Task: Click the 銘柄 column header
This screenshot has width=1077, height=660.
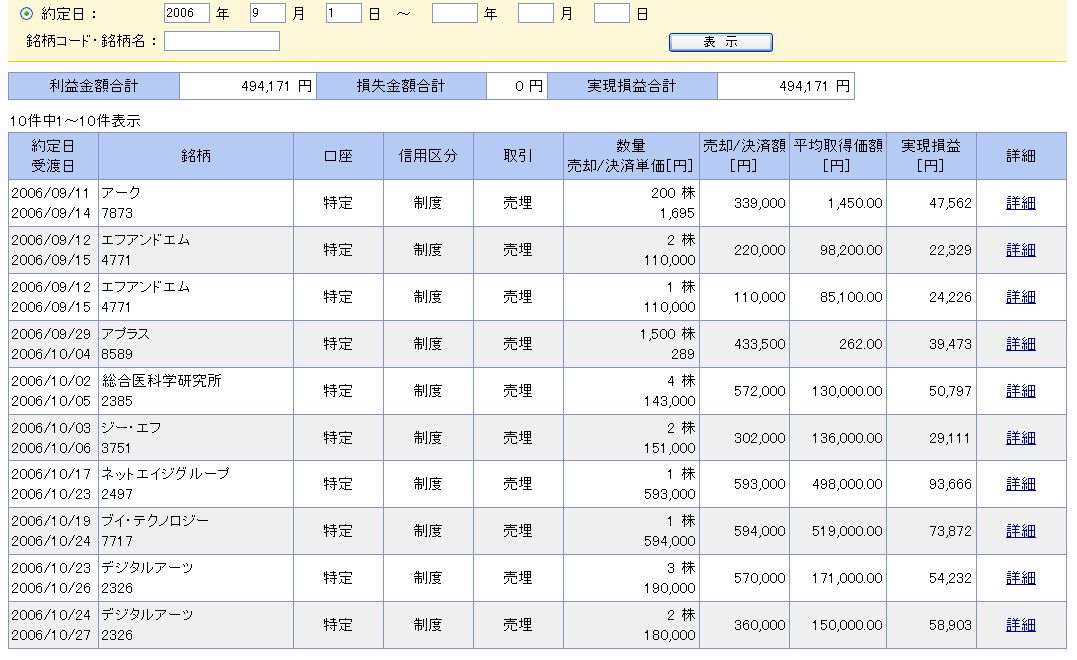Action: [196, 155]
